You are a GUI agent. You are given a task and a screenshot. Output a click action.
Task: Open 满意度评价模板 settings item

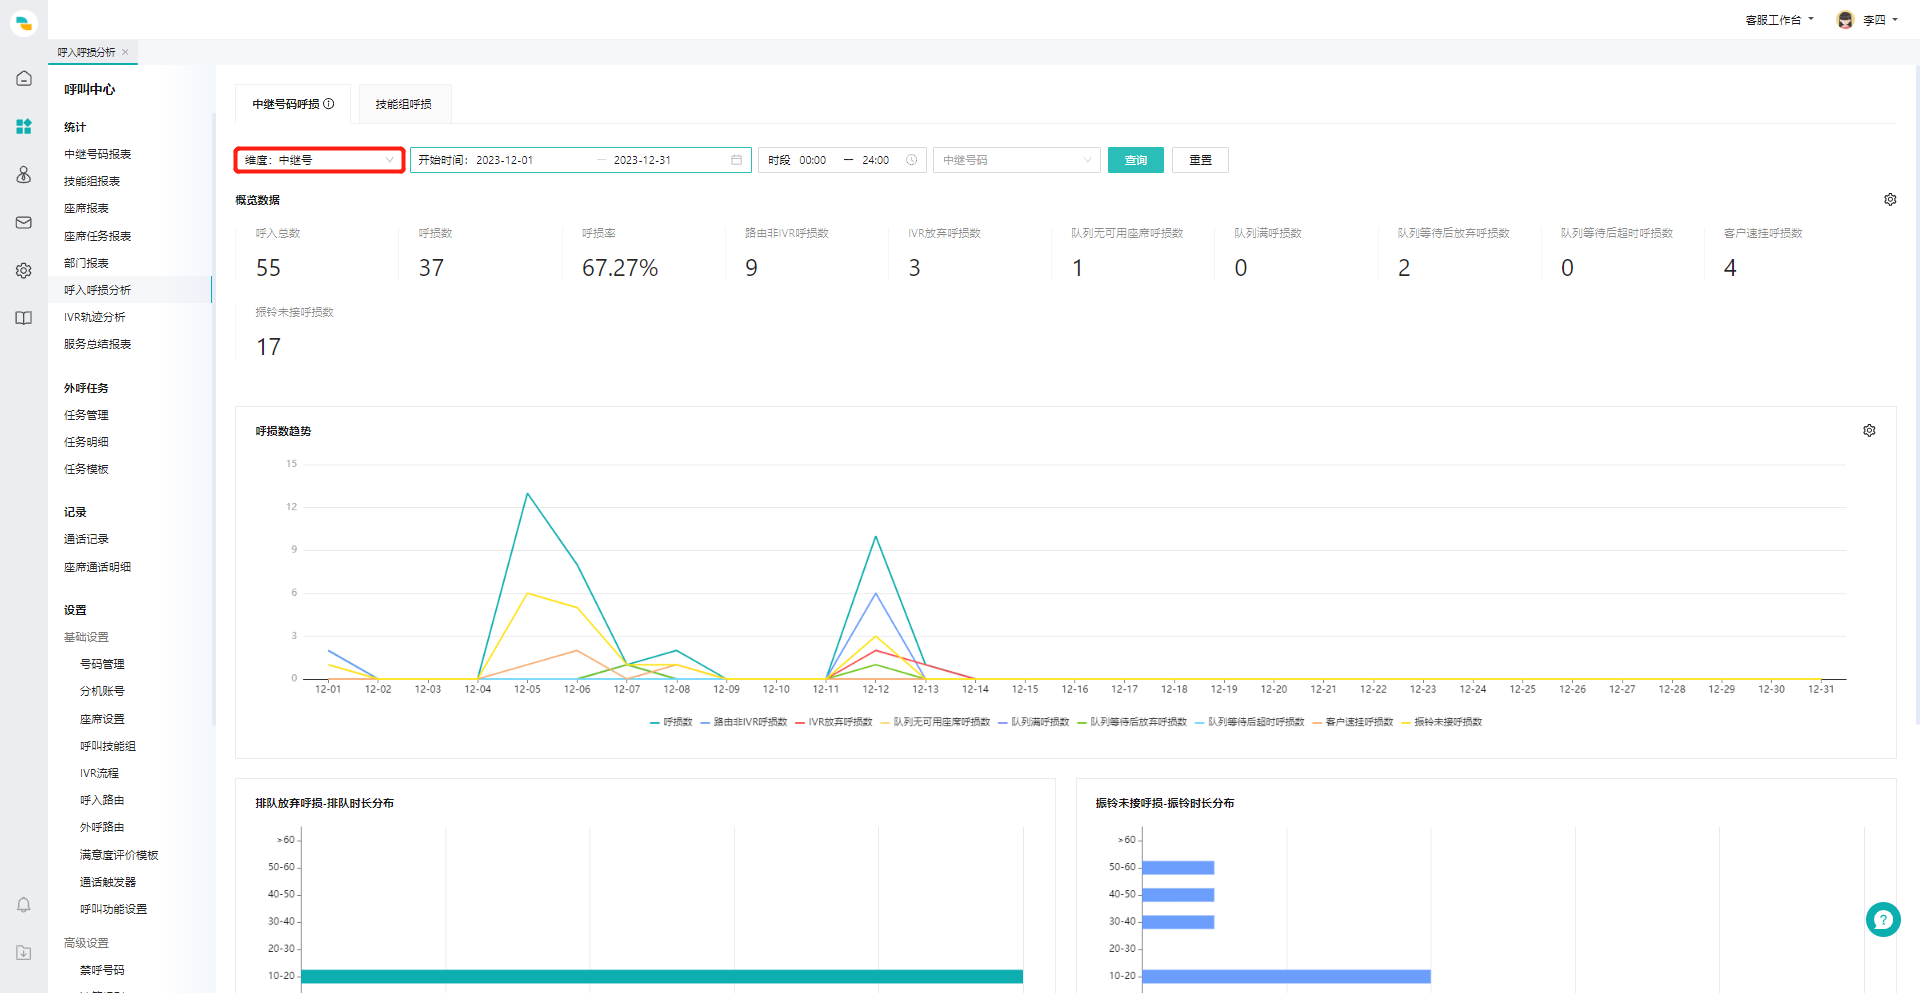(x=119, y=855)
